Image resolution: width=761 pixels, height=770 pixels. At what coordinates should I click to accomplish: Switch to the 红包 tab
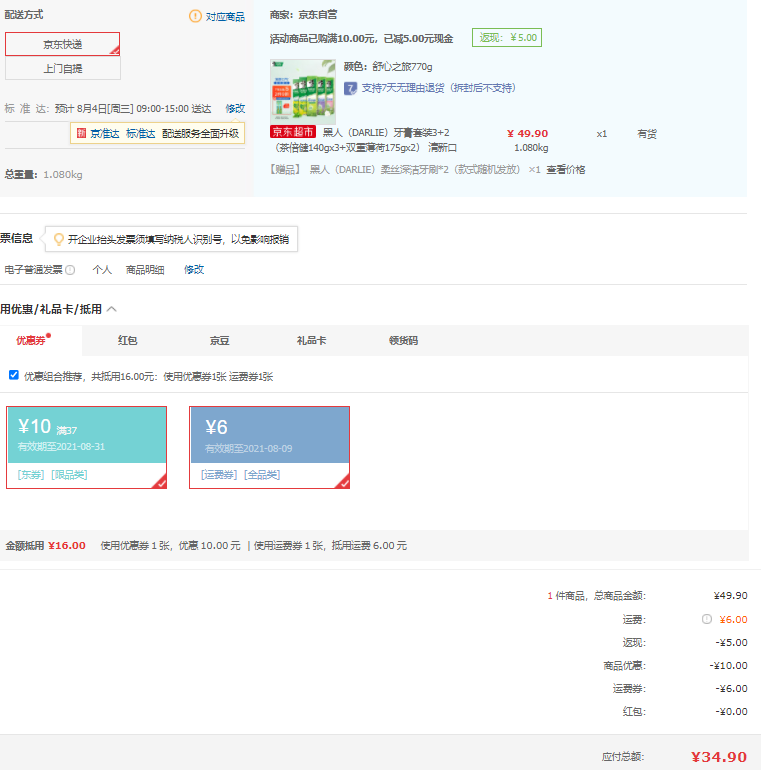[128, 340]
